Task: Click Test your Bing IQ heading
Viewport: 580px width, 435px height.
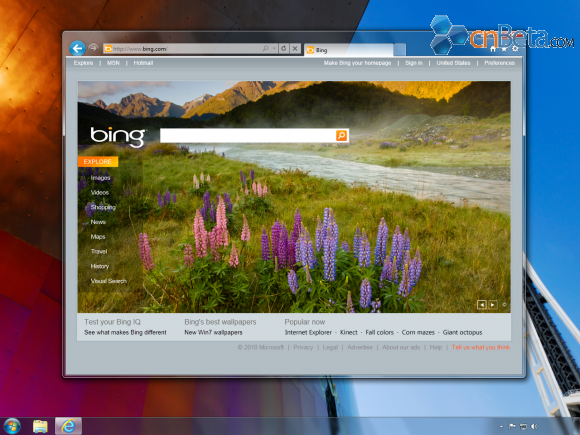Action: click(x=112, y=322)
